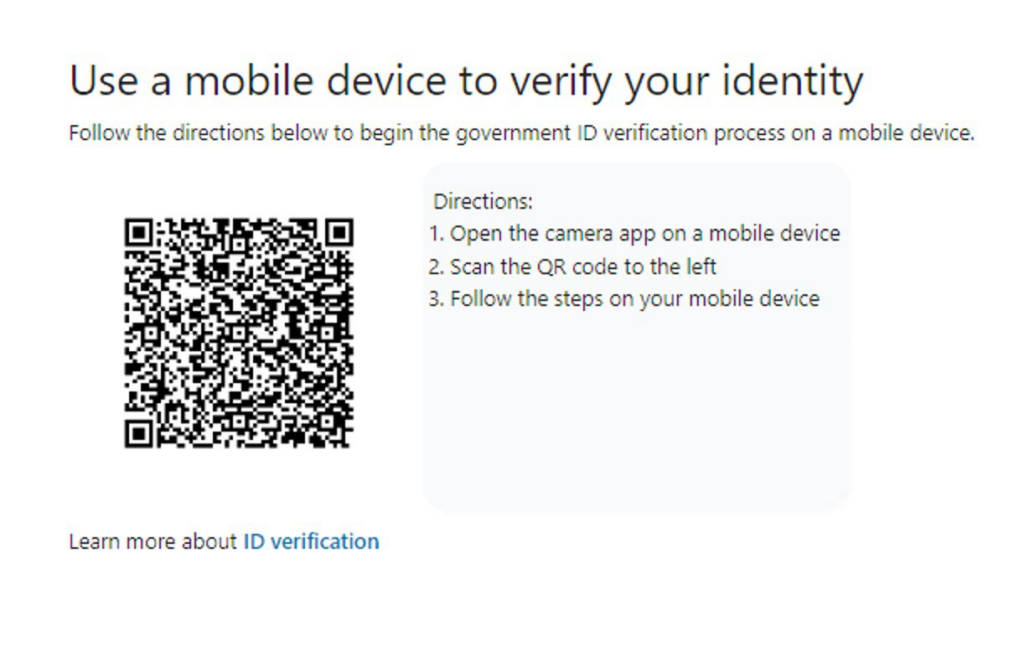
Task: Click the word 'Use' in the heading
Action: (104, 81)
